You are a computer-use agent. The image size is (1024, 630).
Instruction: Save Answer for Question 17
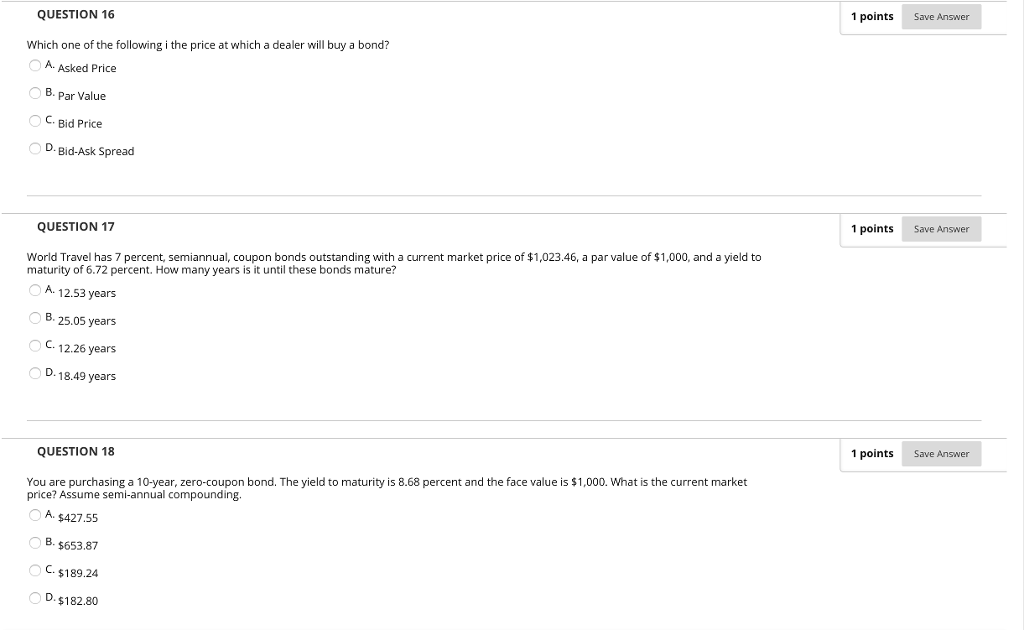tap(940, 229)
